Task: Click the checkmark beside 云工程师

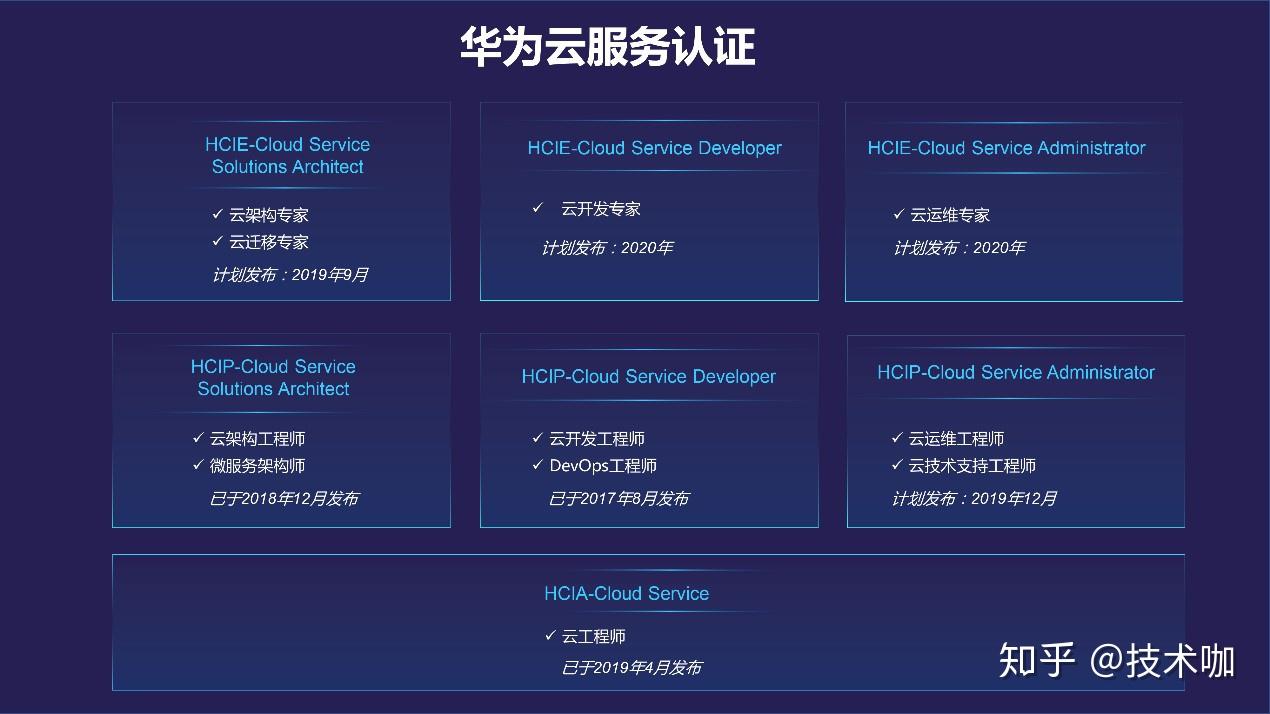Action: tap(550, 636)
